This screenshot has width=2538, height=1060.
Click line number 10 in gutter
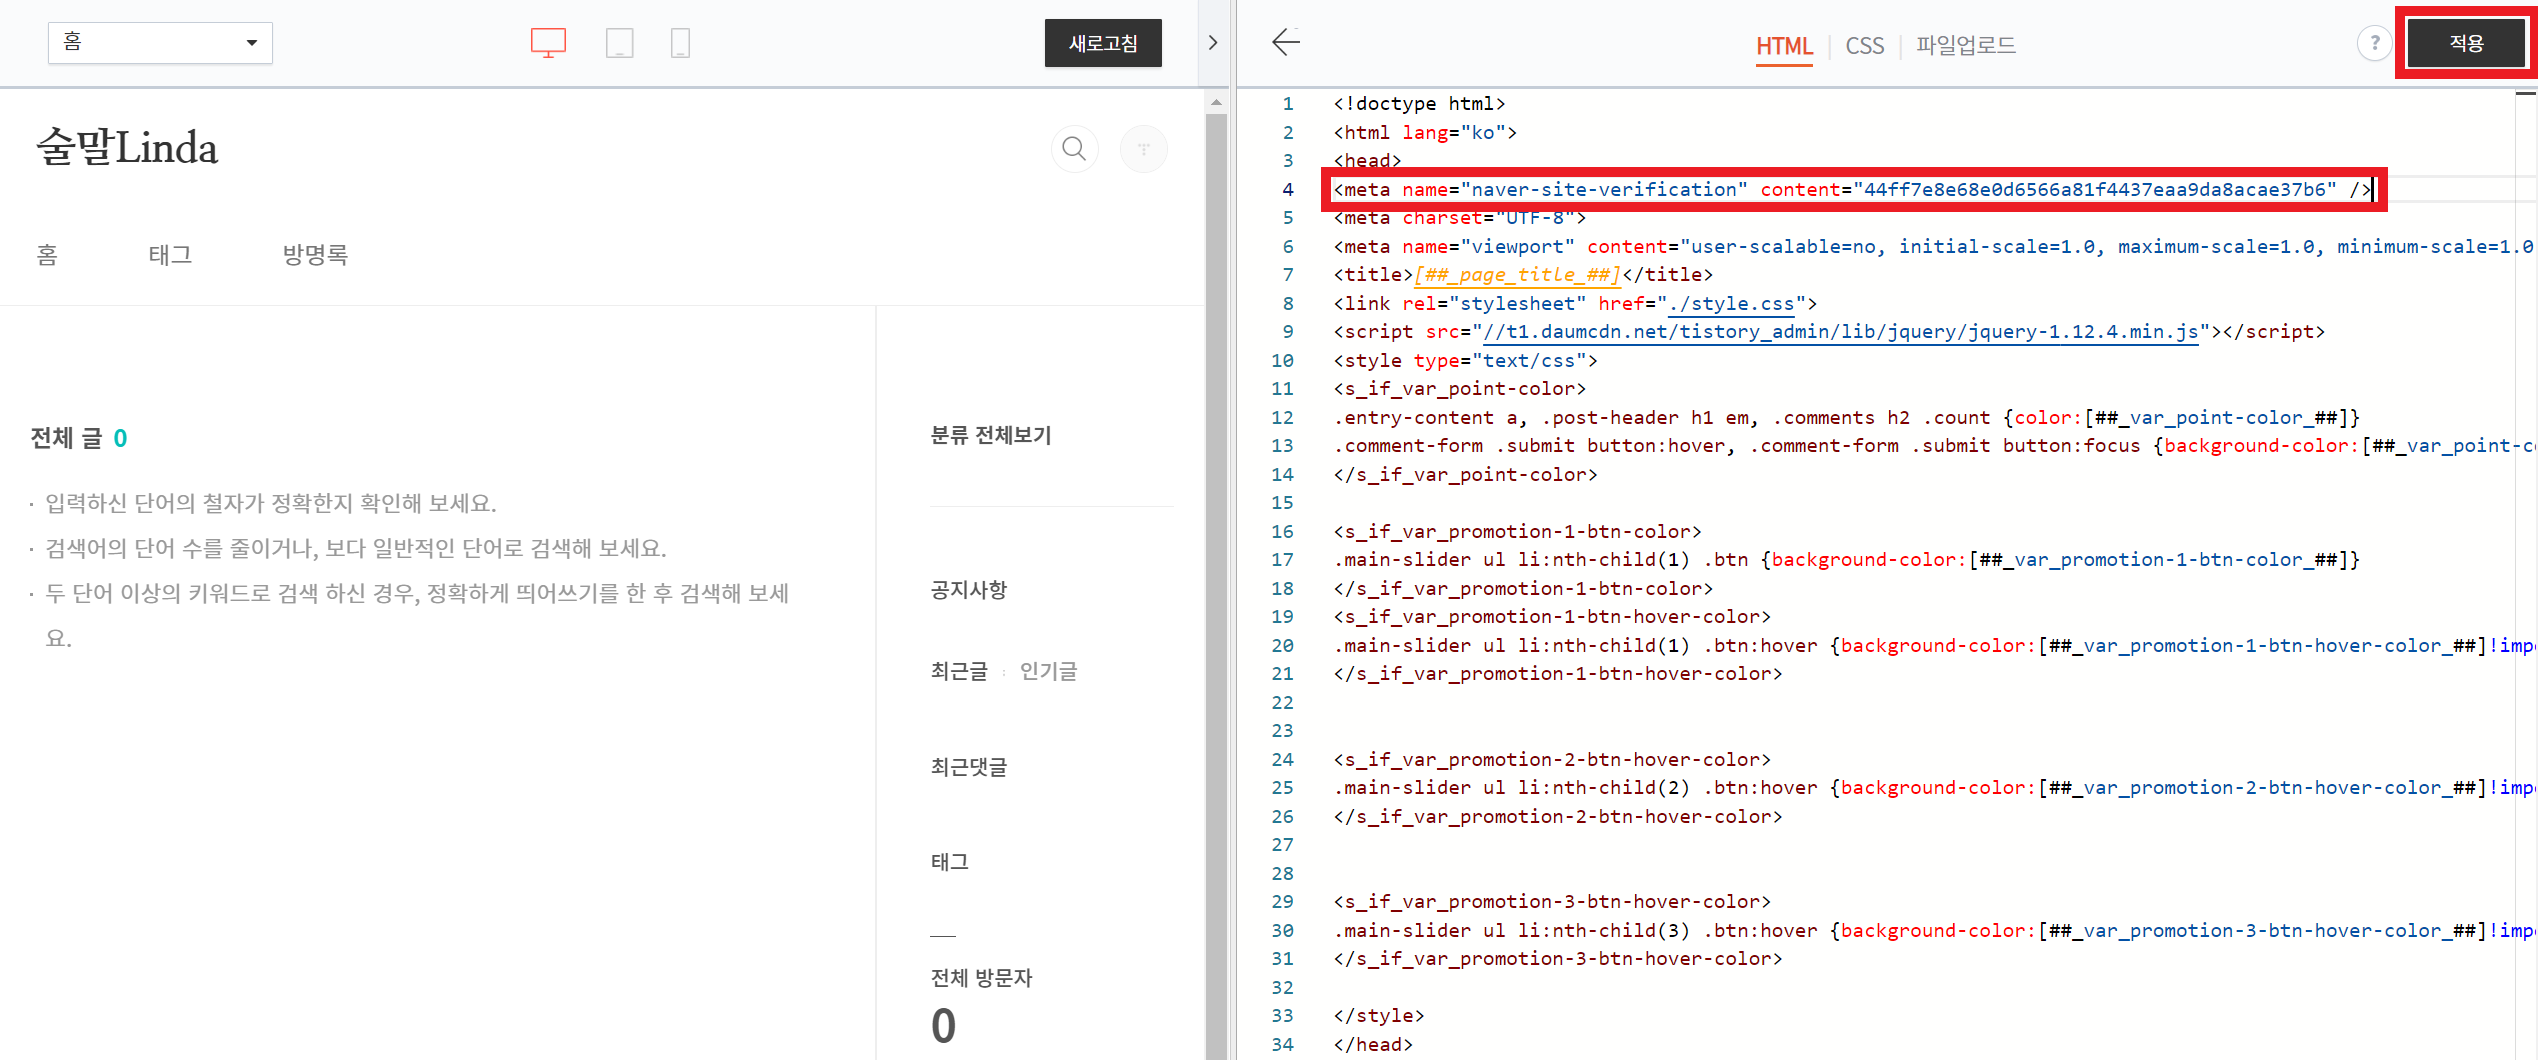(1283, 361)
